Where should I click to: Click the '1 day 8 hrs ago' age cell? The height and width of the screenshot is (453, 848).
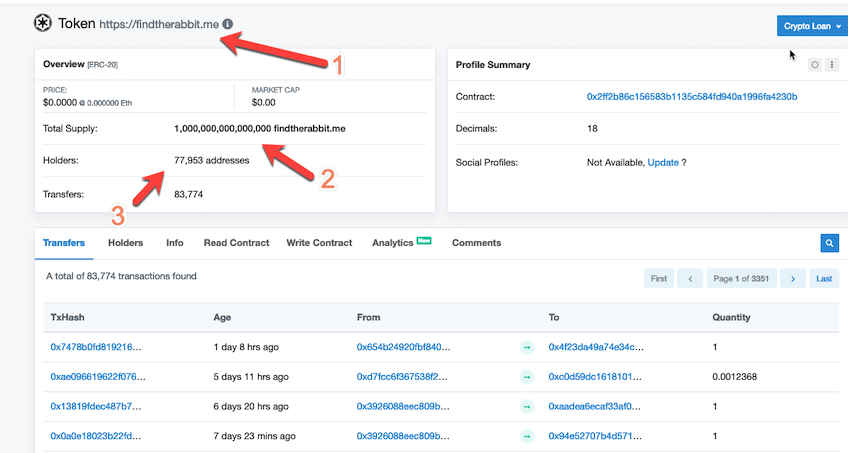pyautogui.click(x=246, y=347)
